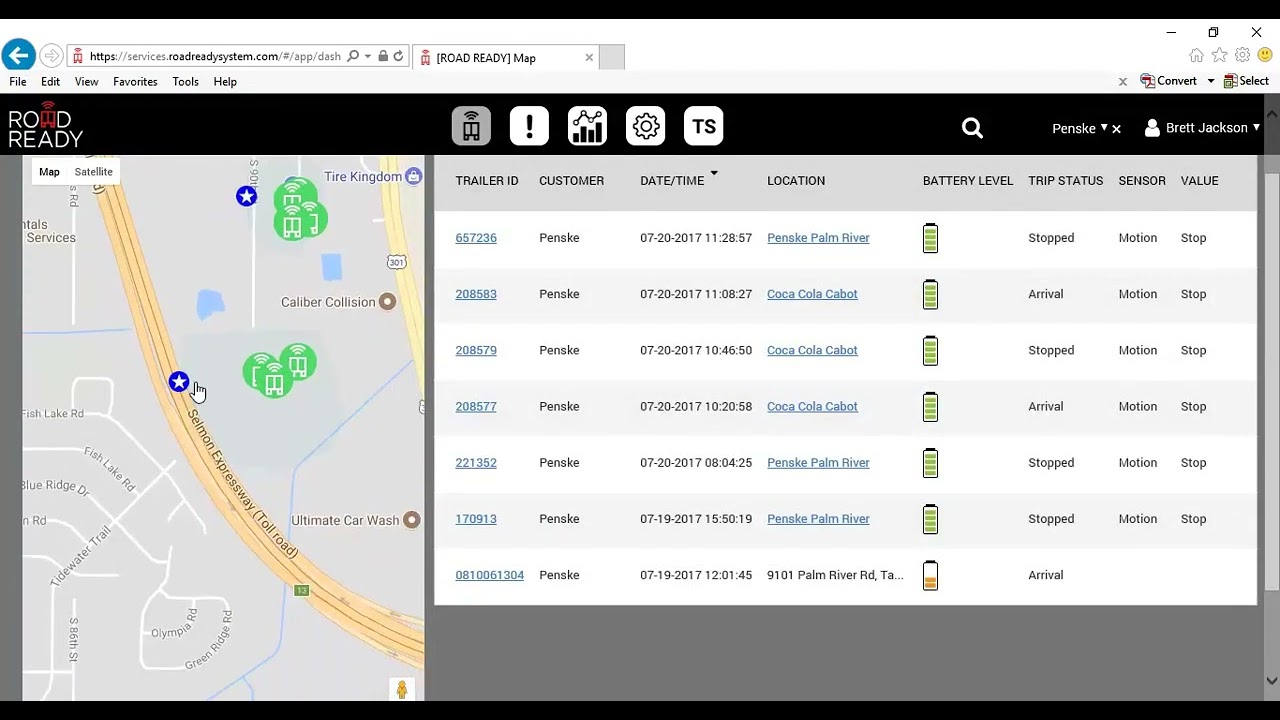1280x720 pixels.
Task: Open browser View menu
Action: tap(86, 82)
